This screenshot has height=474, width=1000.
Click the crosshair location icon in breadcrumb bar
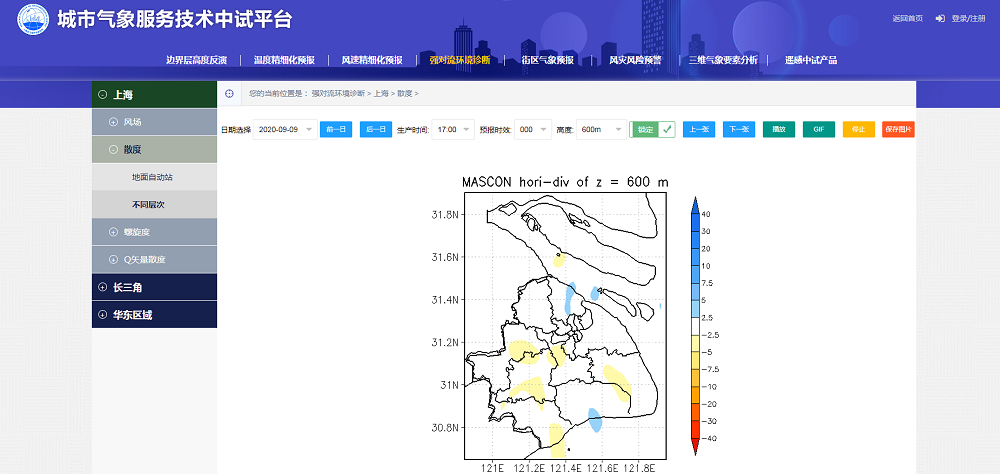[x=229, y=93]
